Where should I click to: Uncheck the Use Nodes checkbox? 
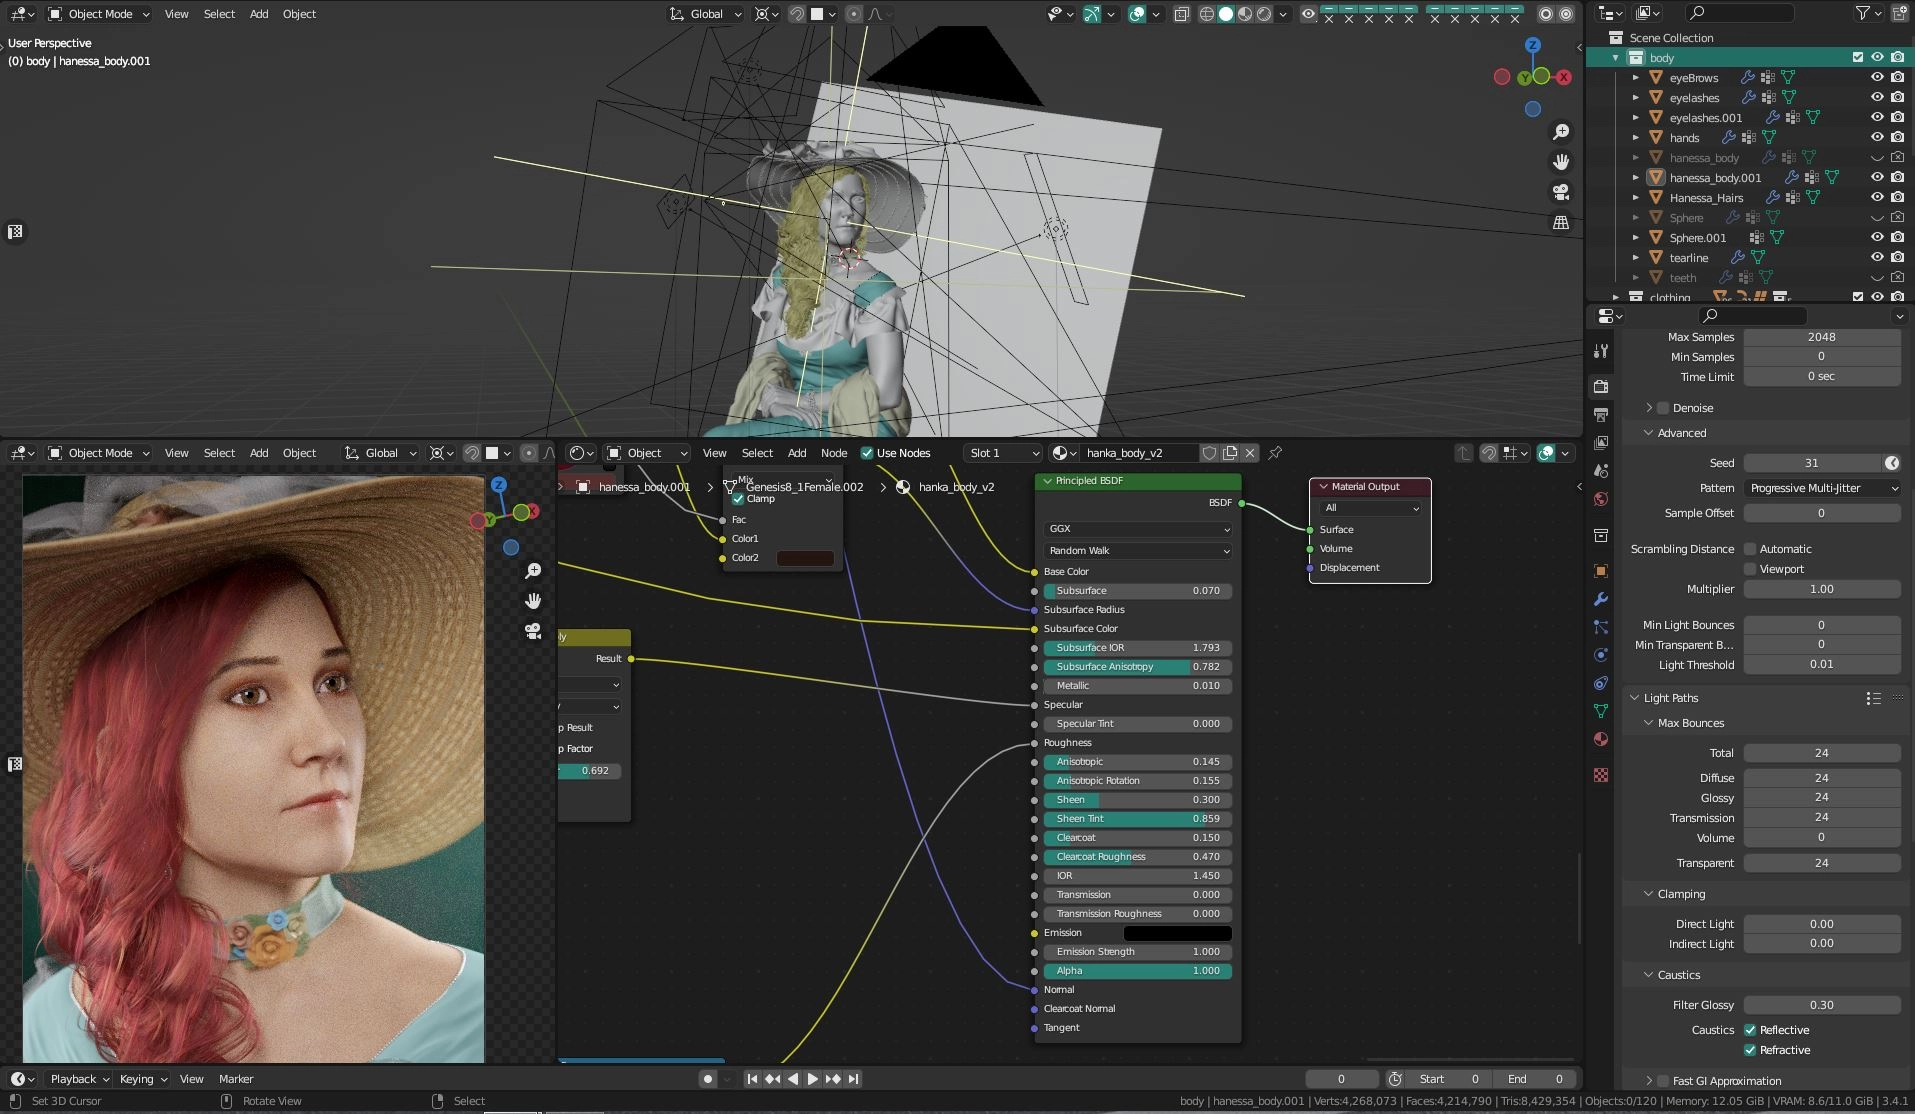tap(867, 453)
